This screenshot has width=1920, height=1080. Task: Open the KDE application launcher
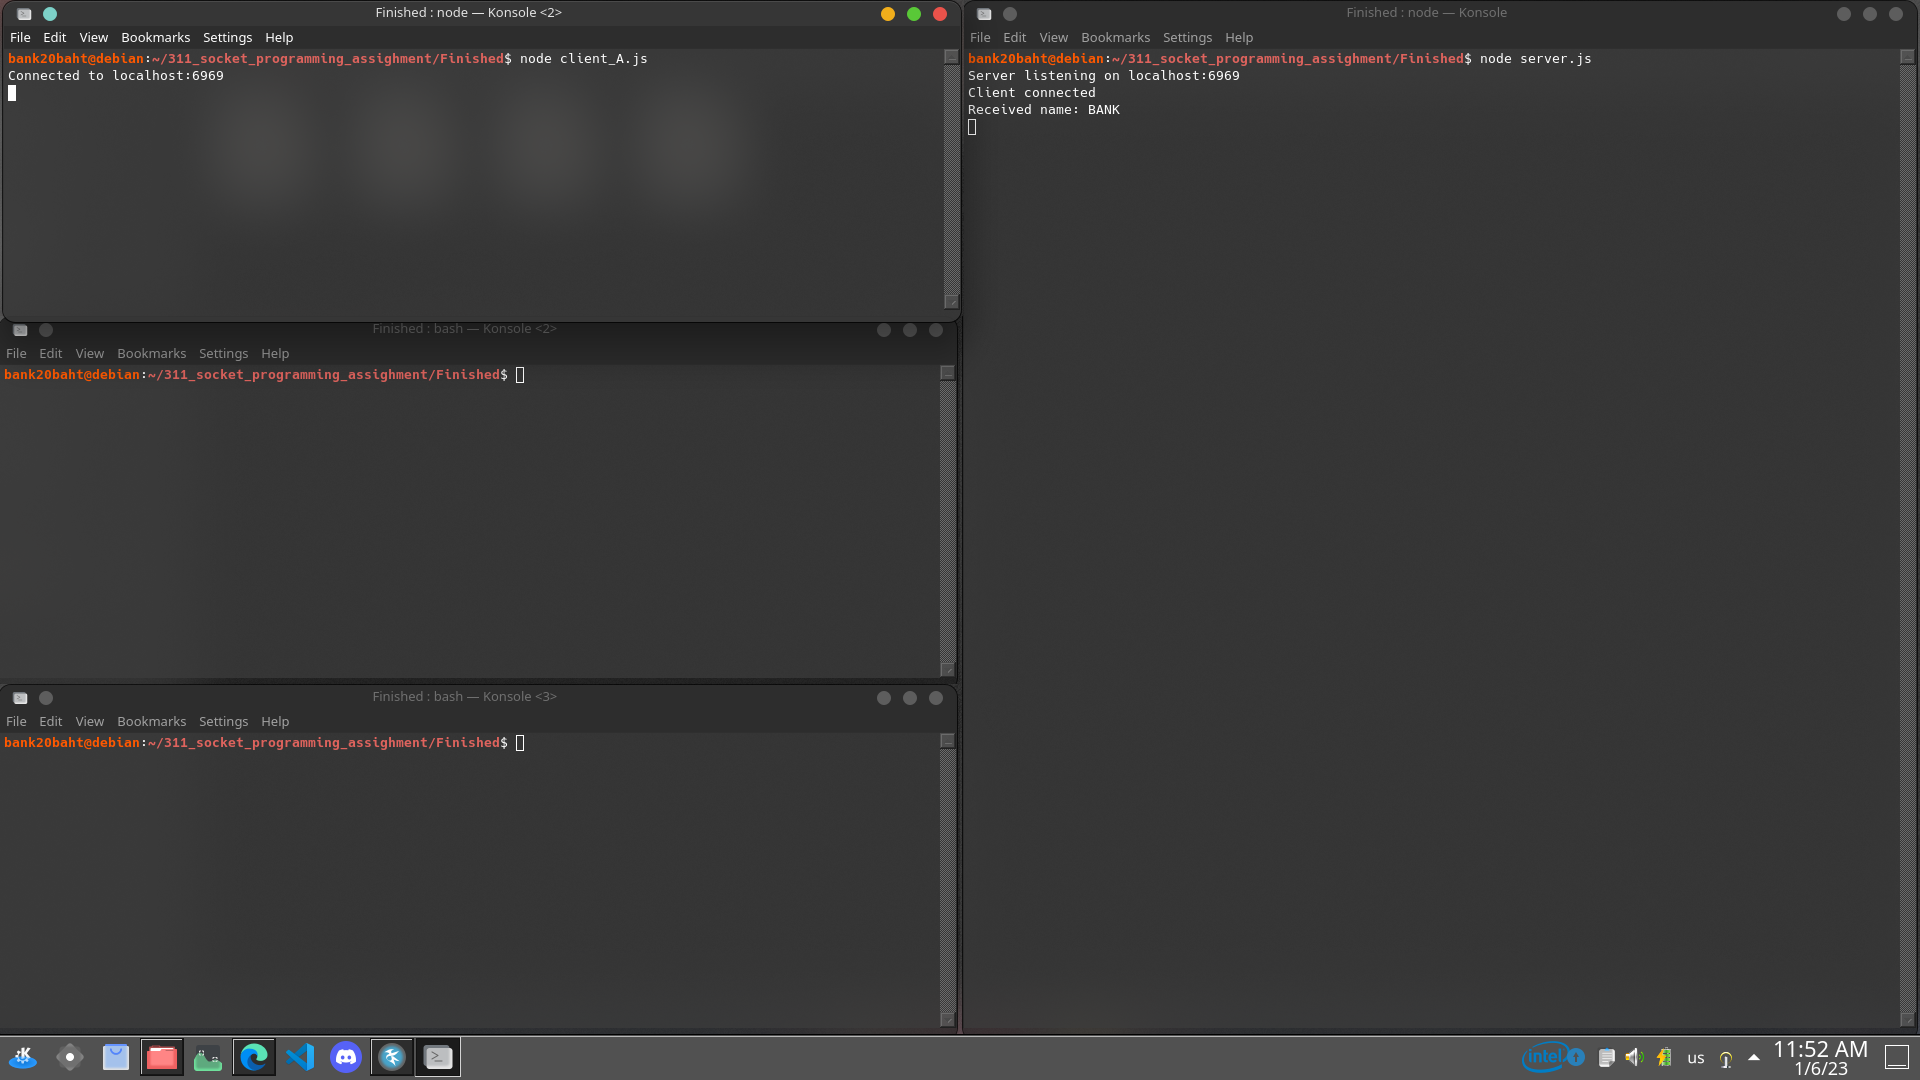click(x=23, y=1057)
